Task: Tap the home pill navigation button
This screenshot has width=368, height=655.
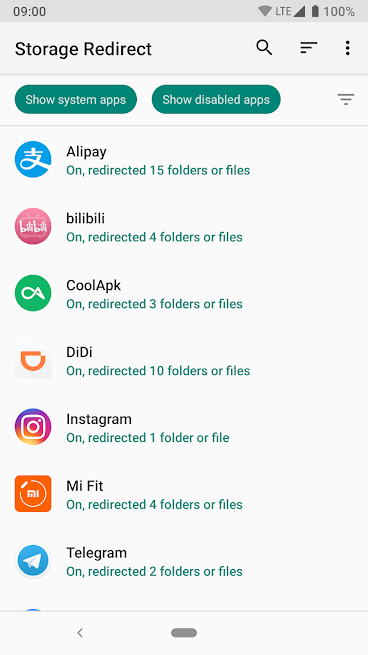Action: coord(184,633)
